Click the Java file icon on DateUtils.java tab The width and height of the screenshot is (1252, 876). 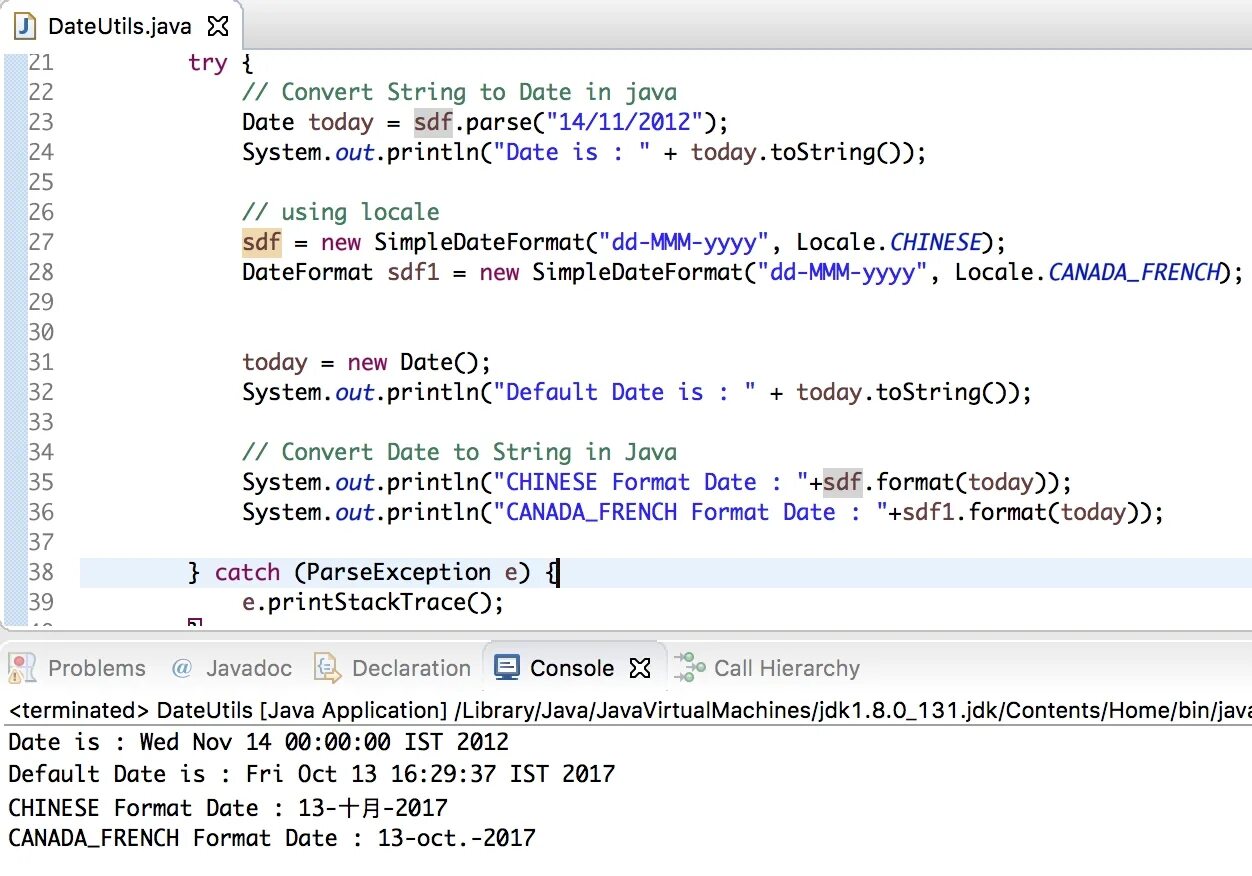pos(26,26)
